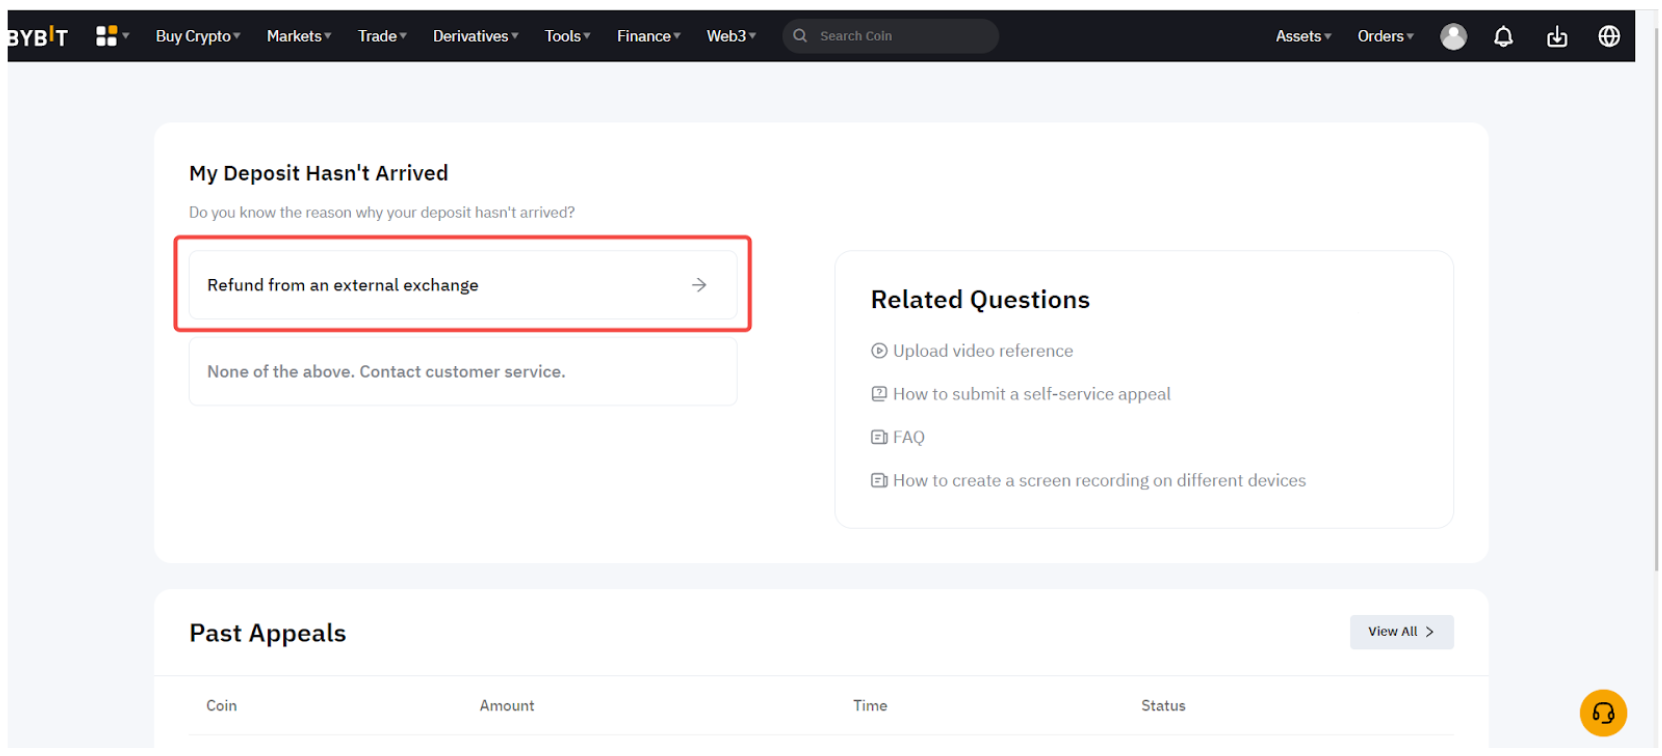Open Upload video reference link
This screenshot has width=1662, height=756.
click(982, 351)
